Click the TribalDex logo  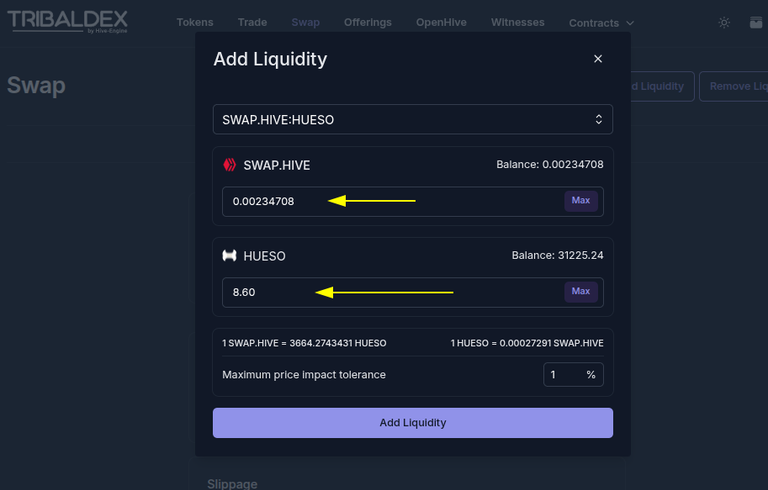(x=68, y=22)
